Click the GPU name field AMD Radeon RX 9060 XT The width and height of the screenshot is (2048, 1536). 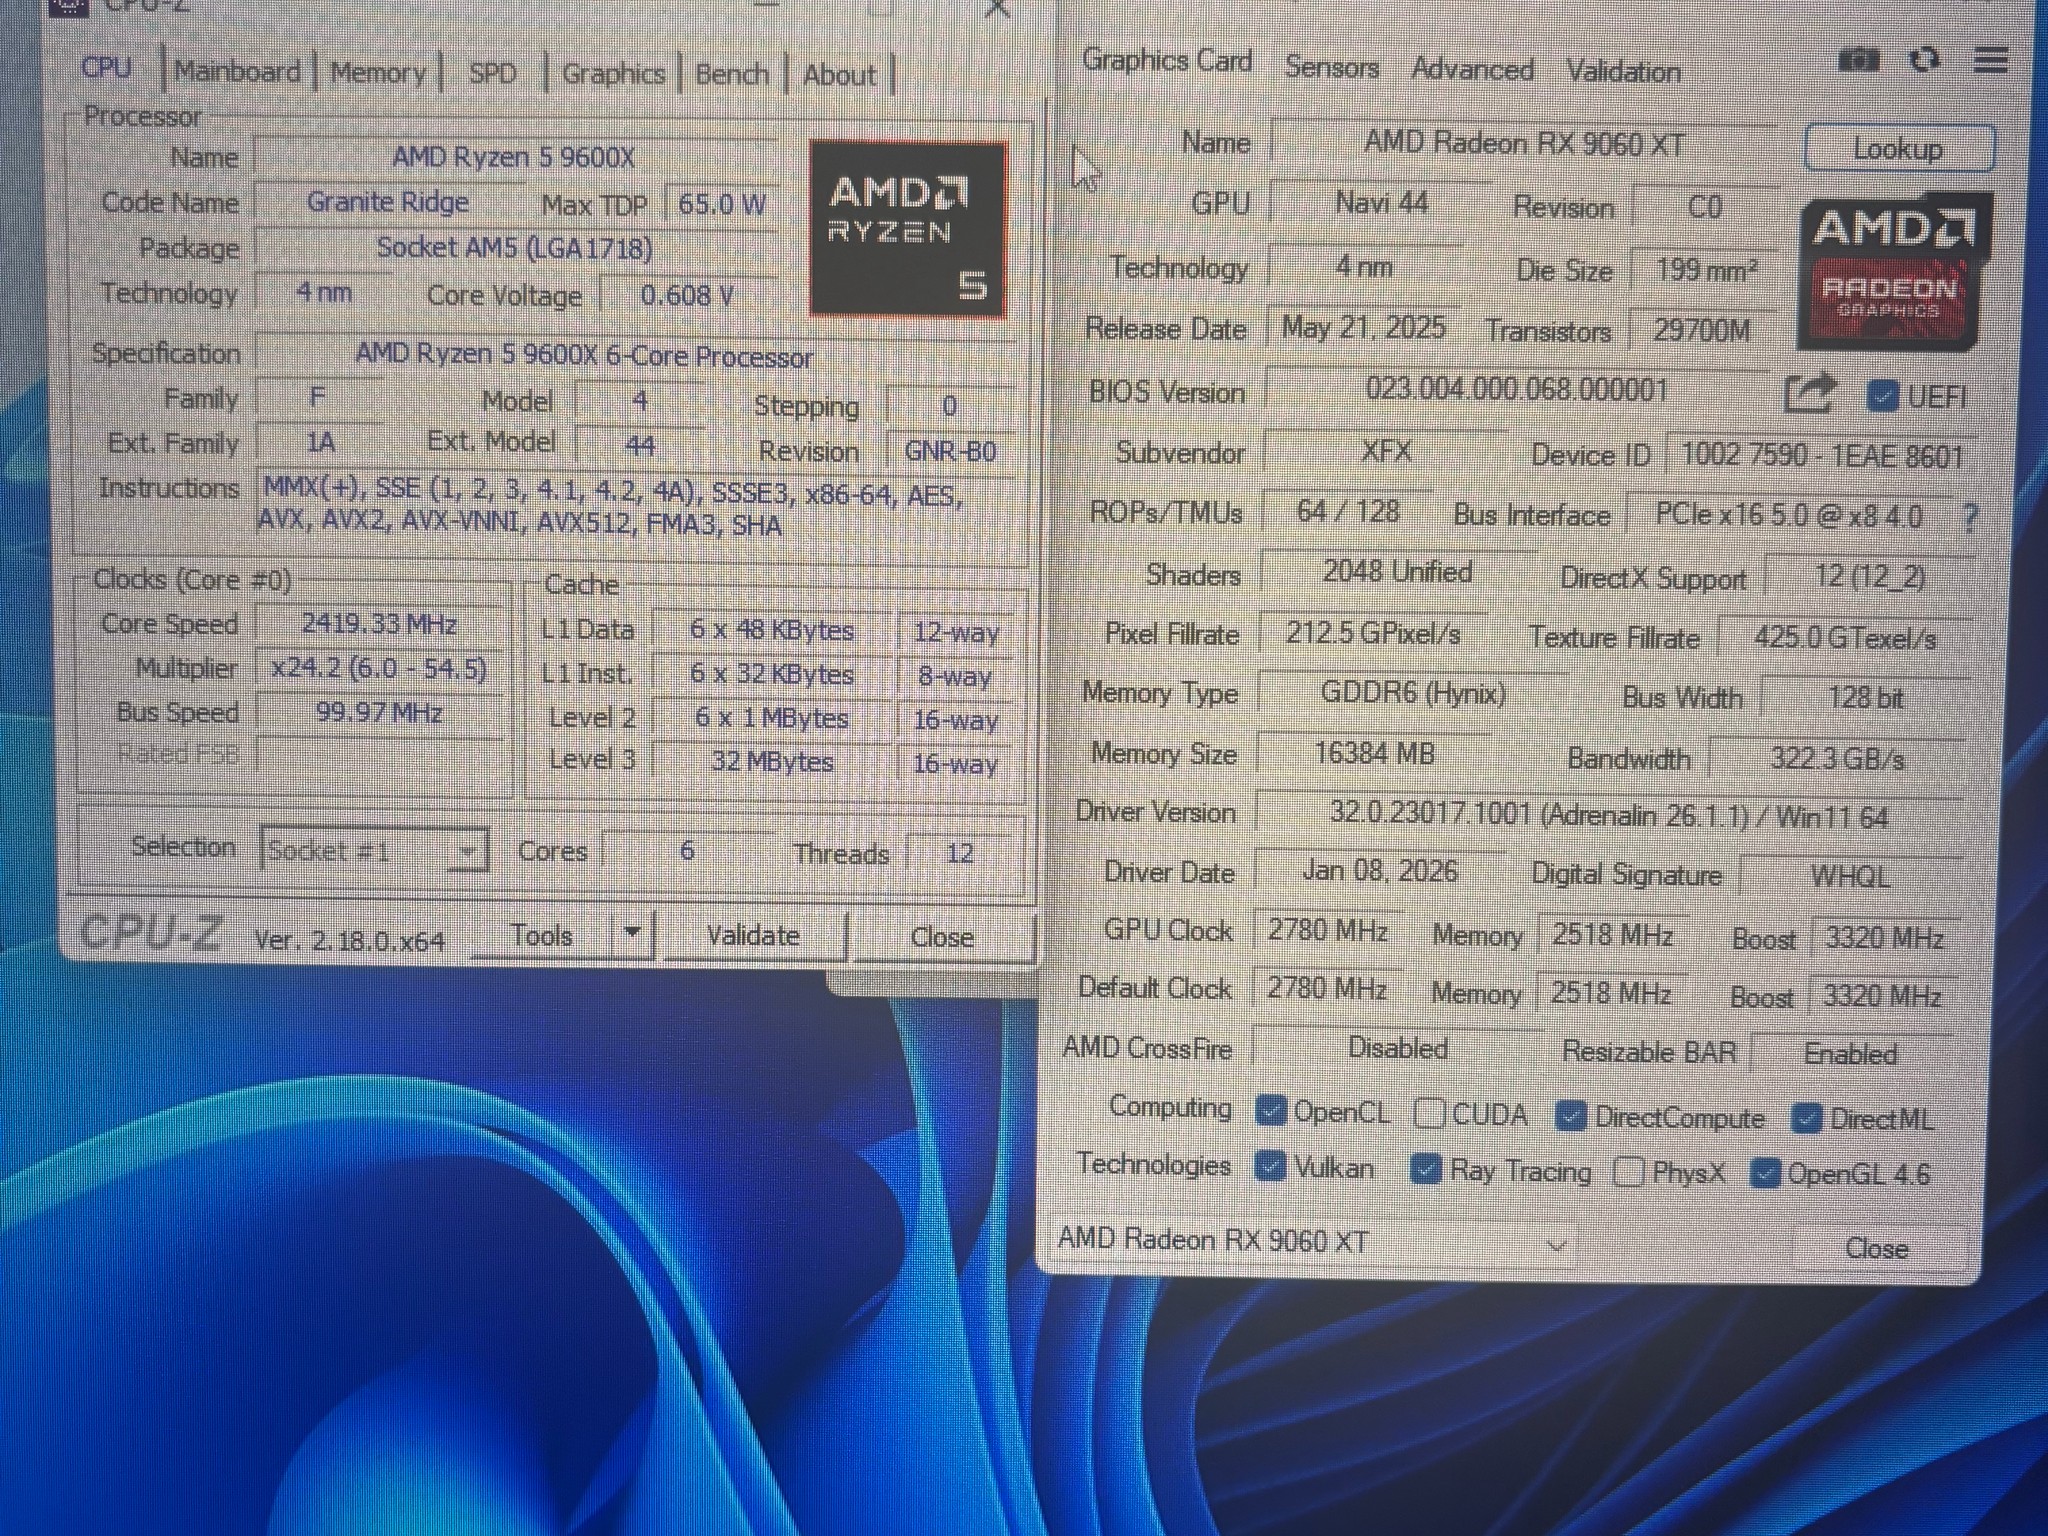[1524, 144]
